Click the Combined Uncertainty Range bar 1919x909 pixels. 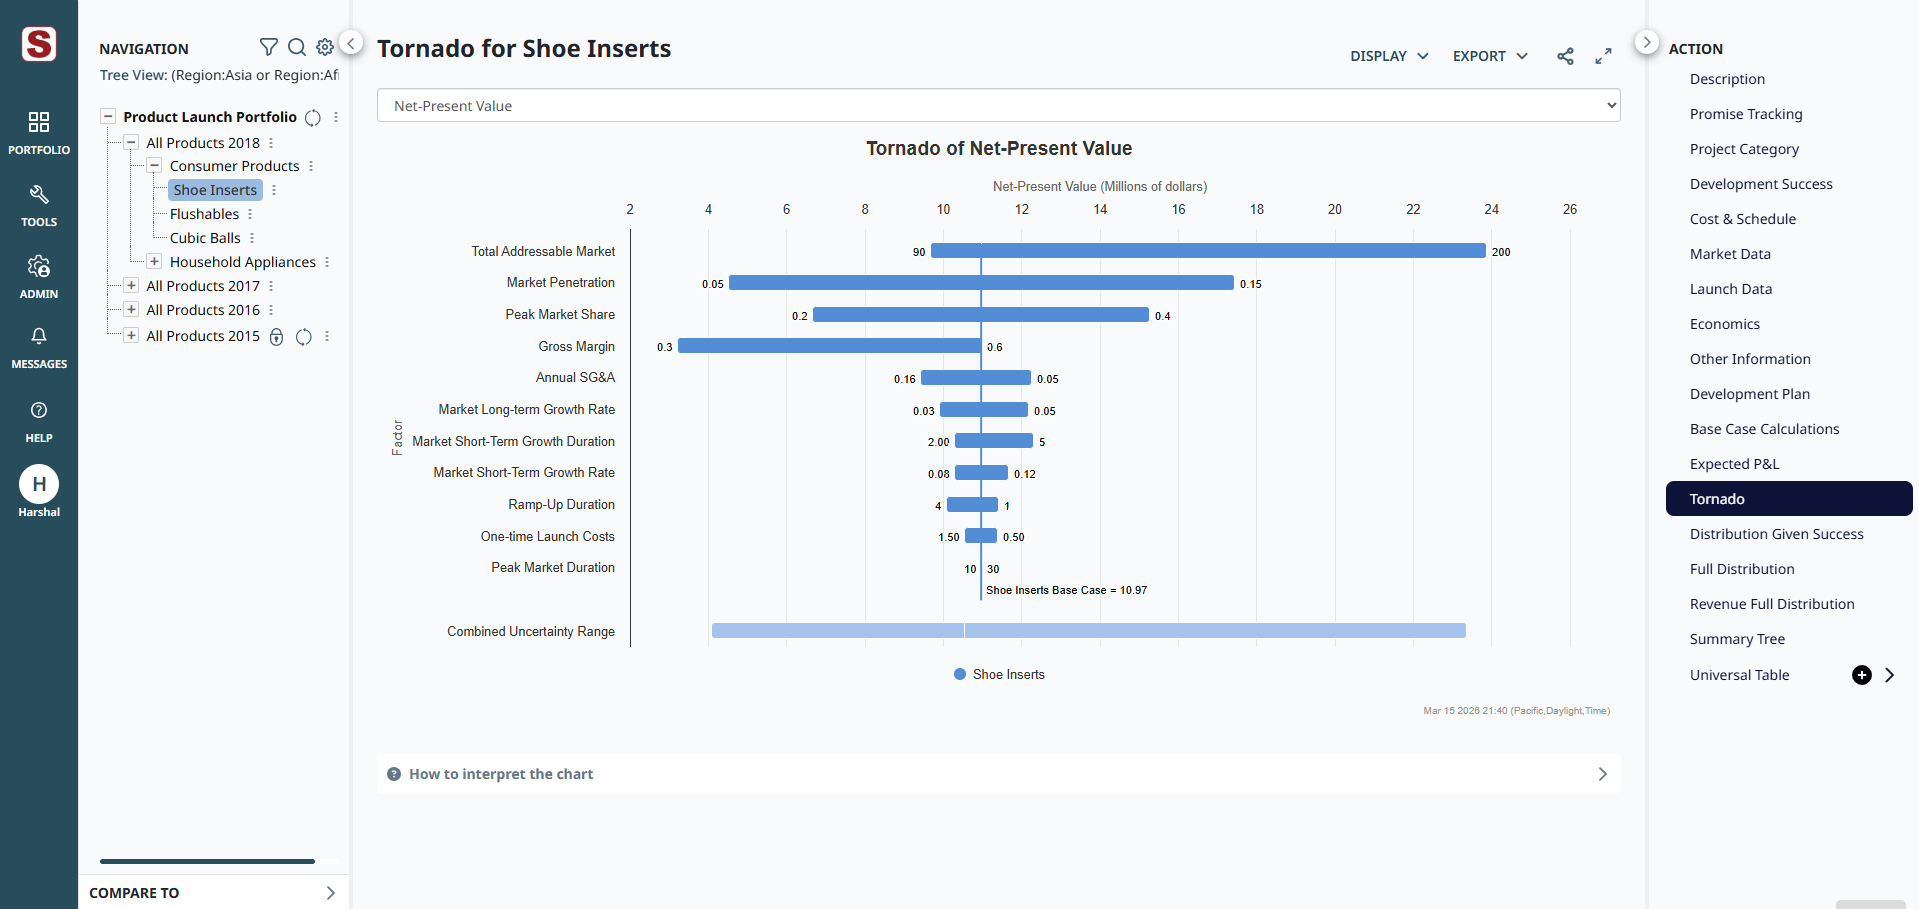coord(1088,631)
